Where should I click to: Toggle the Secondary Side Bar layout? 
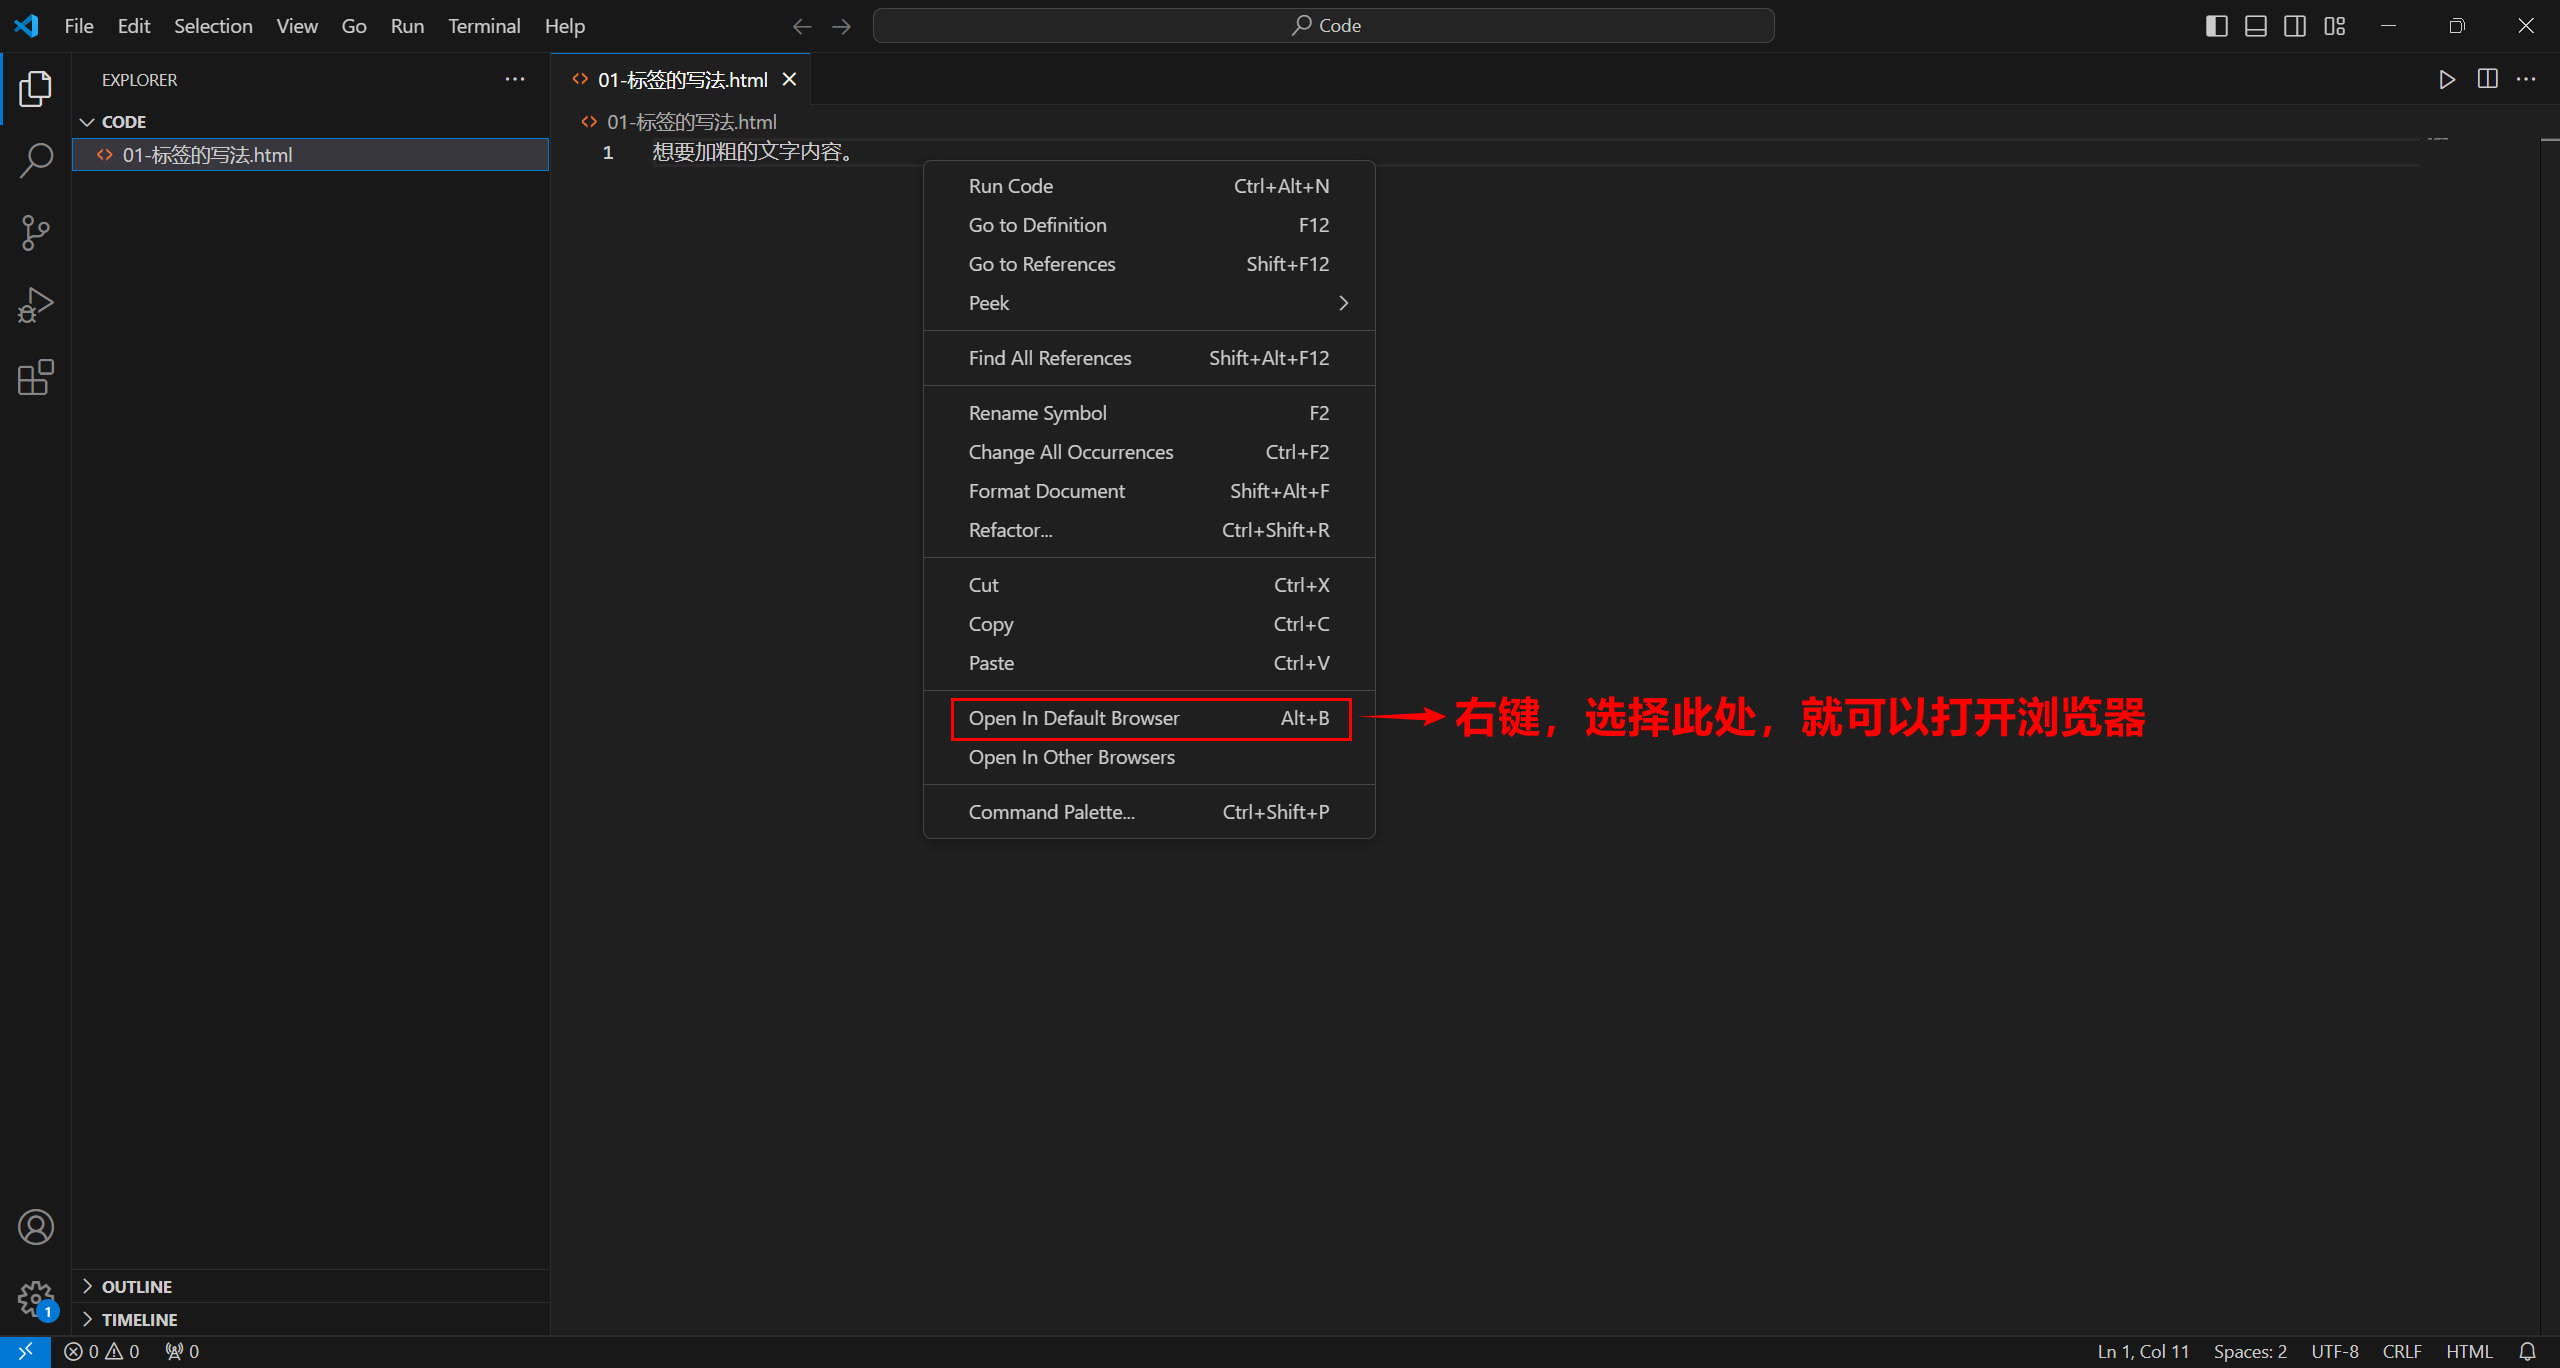tap(2295, 26)
